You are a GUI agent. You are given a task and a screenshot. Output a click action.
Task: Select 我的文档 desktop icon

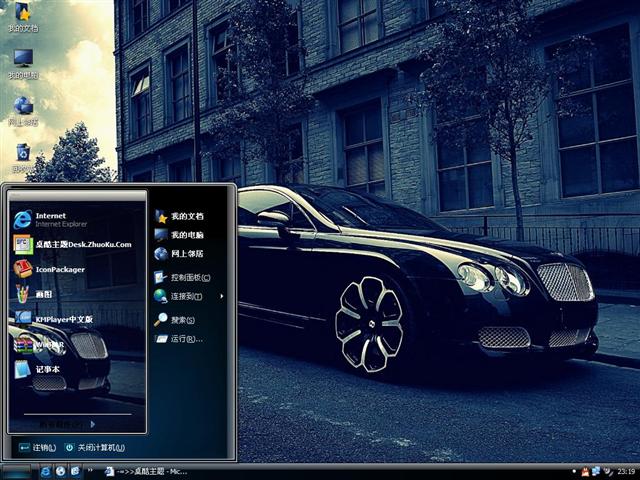(x=20, y=14)
